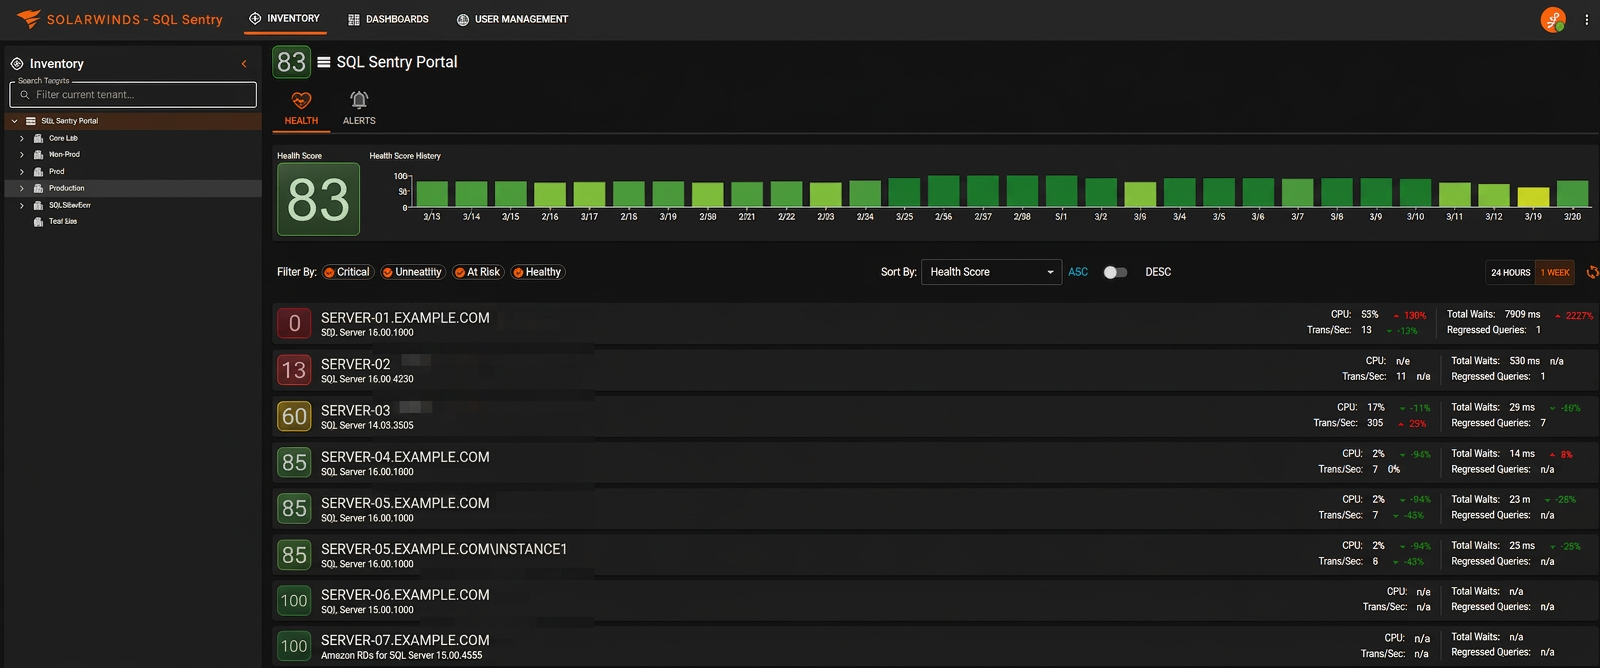Open the Sort By Health Score dropdown
1600x668 pixels.
click(x=991, y=272)
